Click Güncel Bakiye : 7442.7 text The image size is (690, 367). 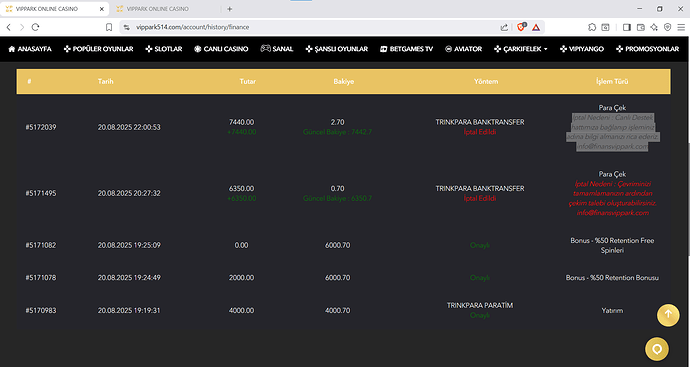click(x=338, y=132)
